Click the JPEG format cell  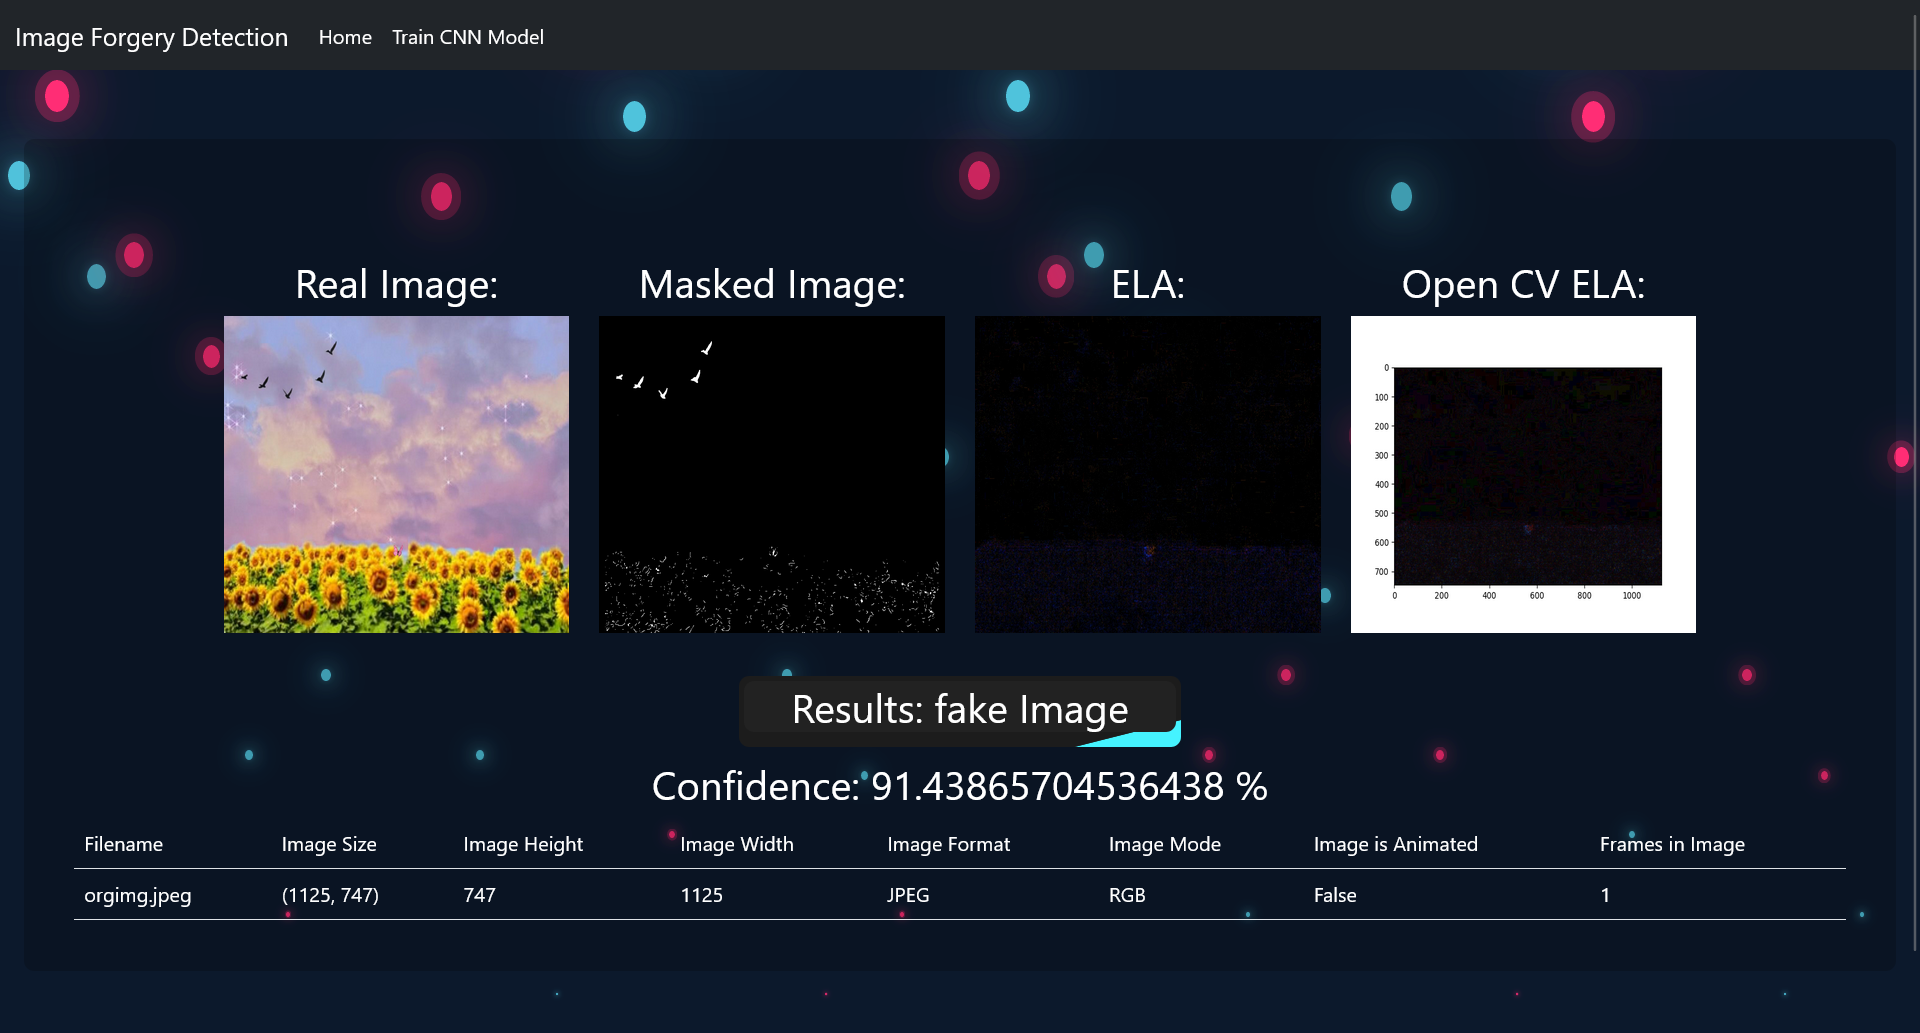(908, 895)
